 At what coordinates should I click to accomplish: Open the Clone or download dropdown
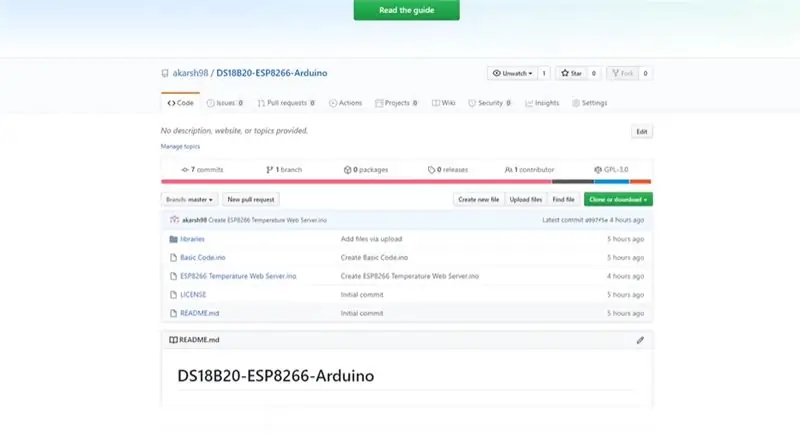618,199
